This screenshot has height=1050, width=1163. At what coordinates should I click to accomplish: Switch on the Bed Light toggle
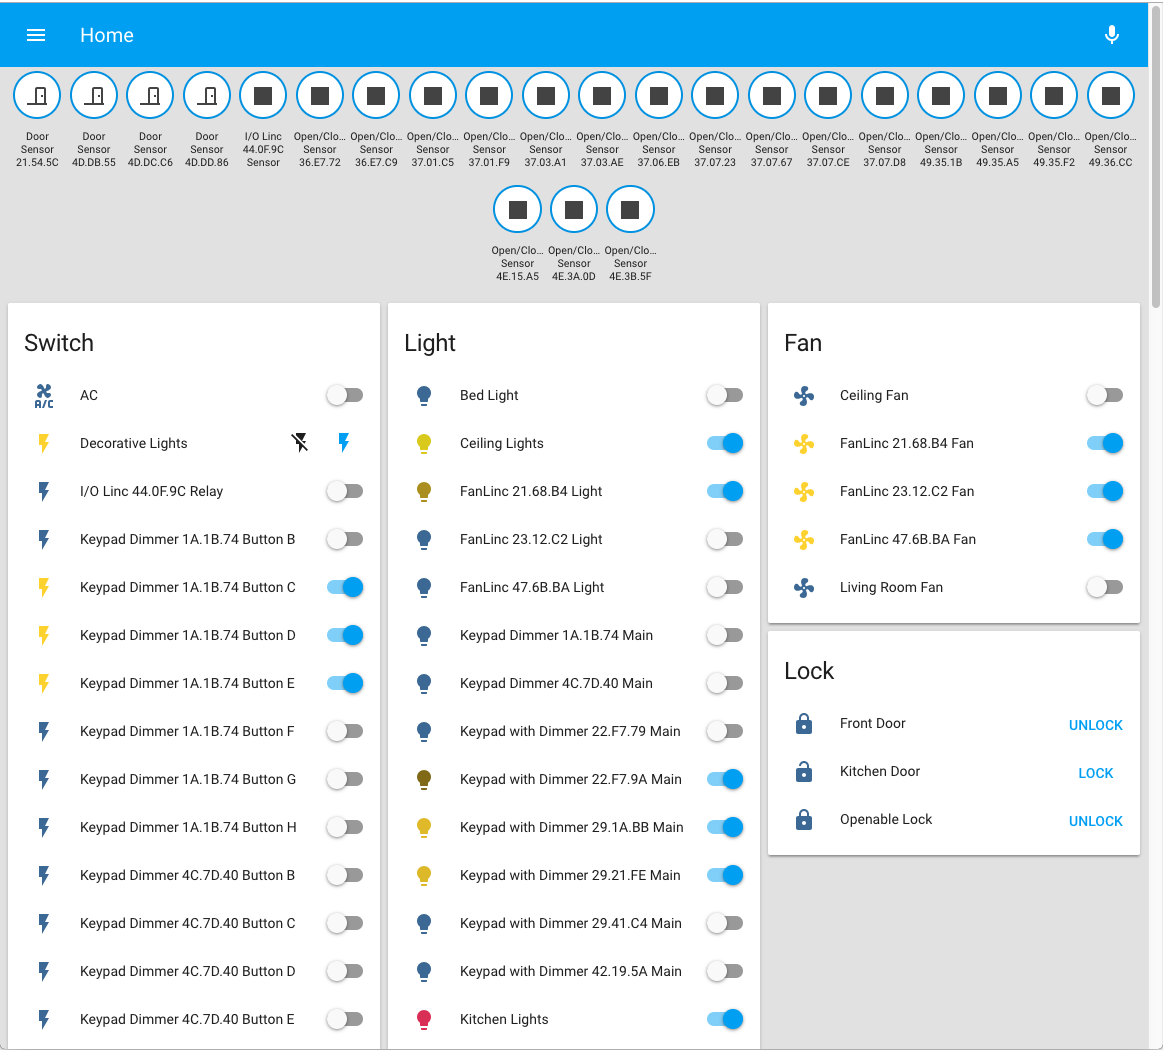725,395
